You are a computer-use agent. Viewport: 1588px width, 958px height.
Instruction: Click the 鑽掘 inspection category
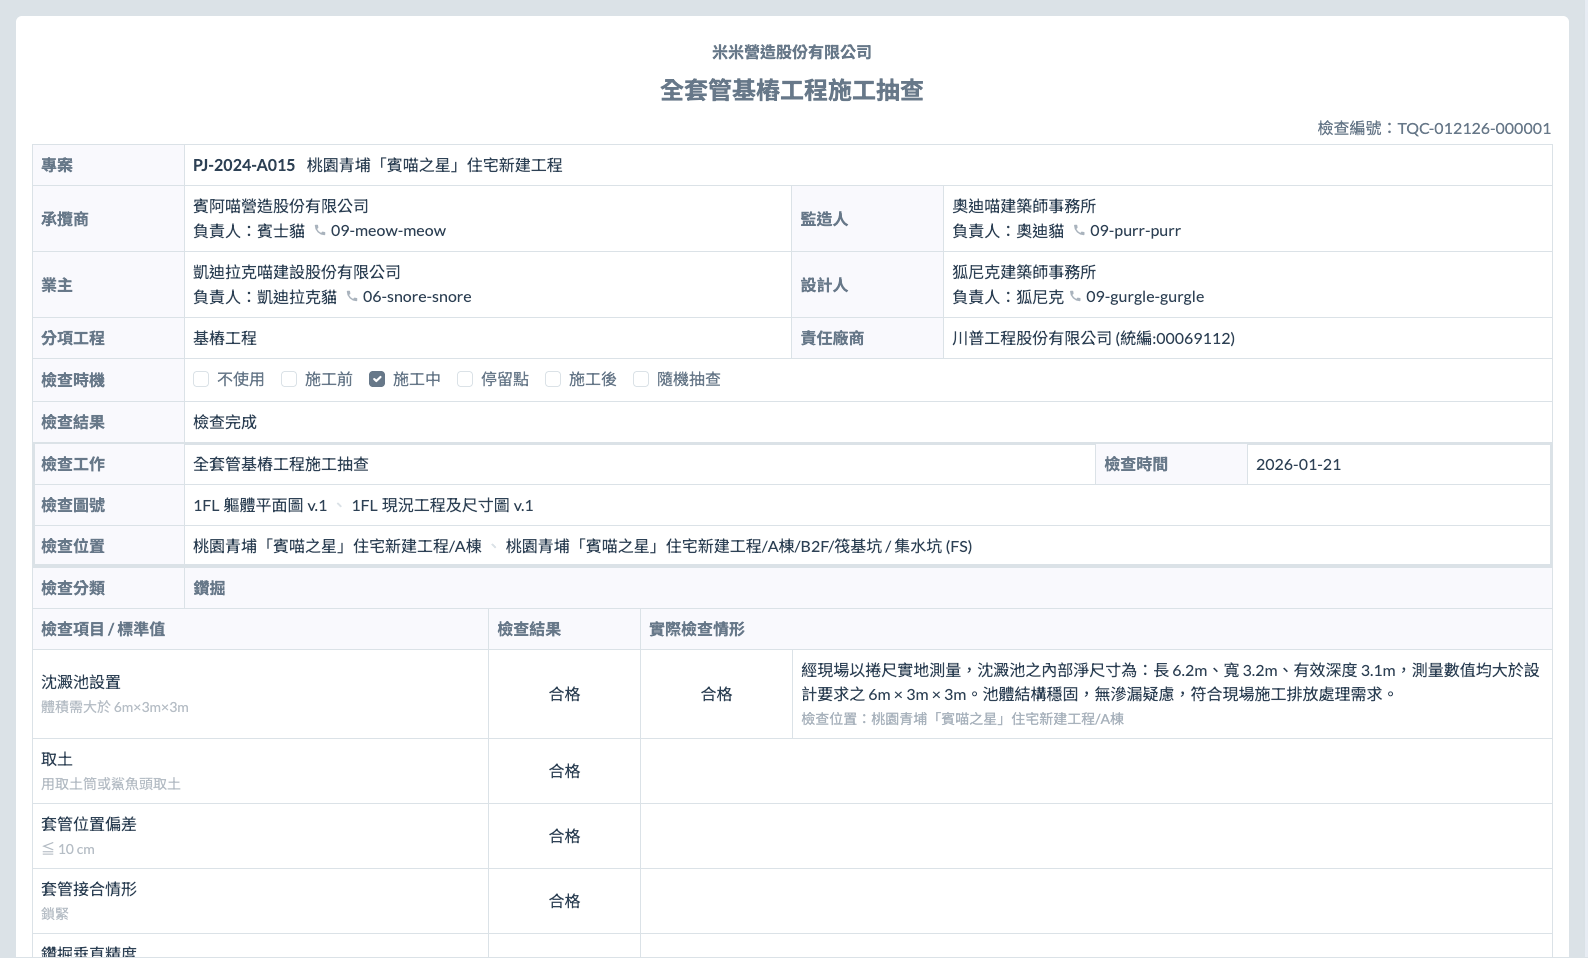click(x=209, y=588)
